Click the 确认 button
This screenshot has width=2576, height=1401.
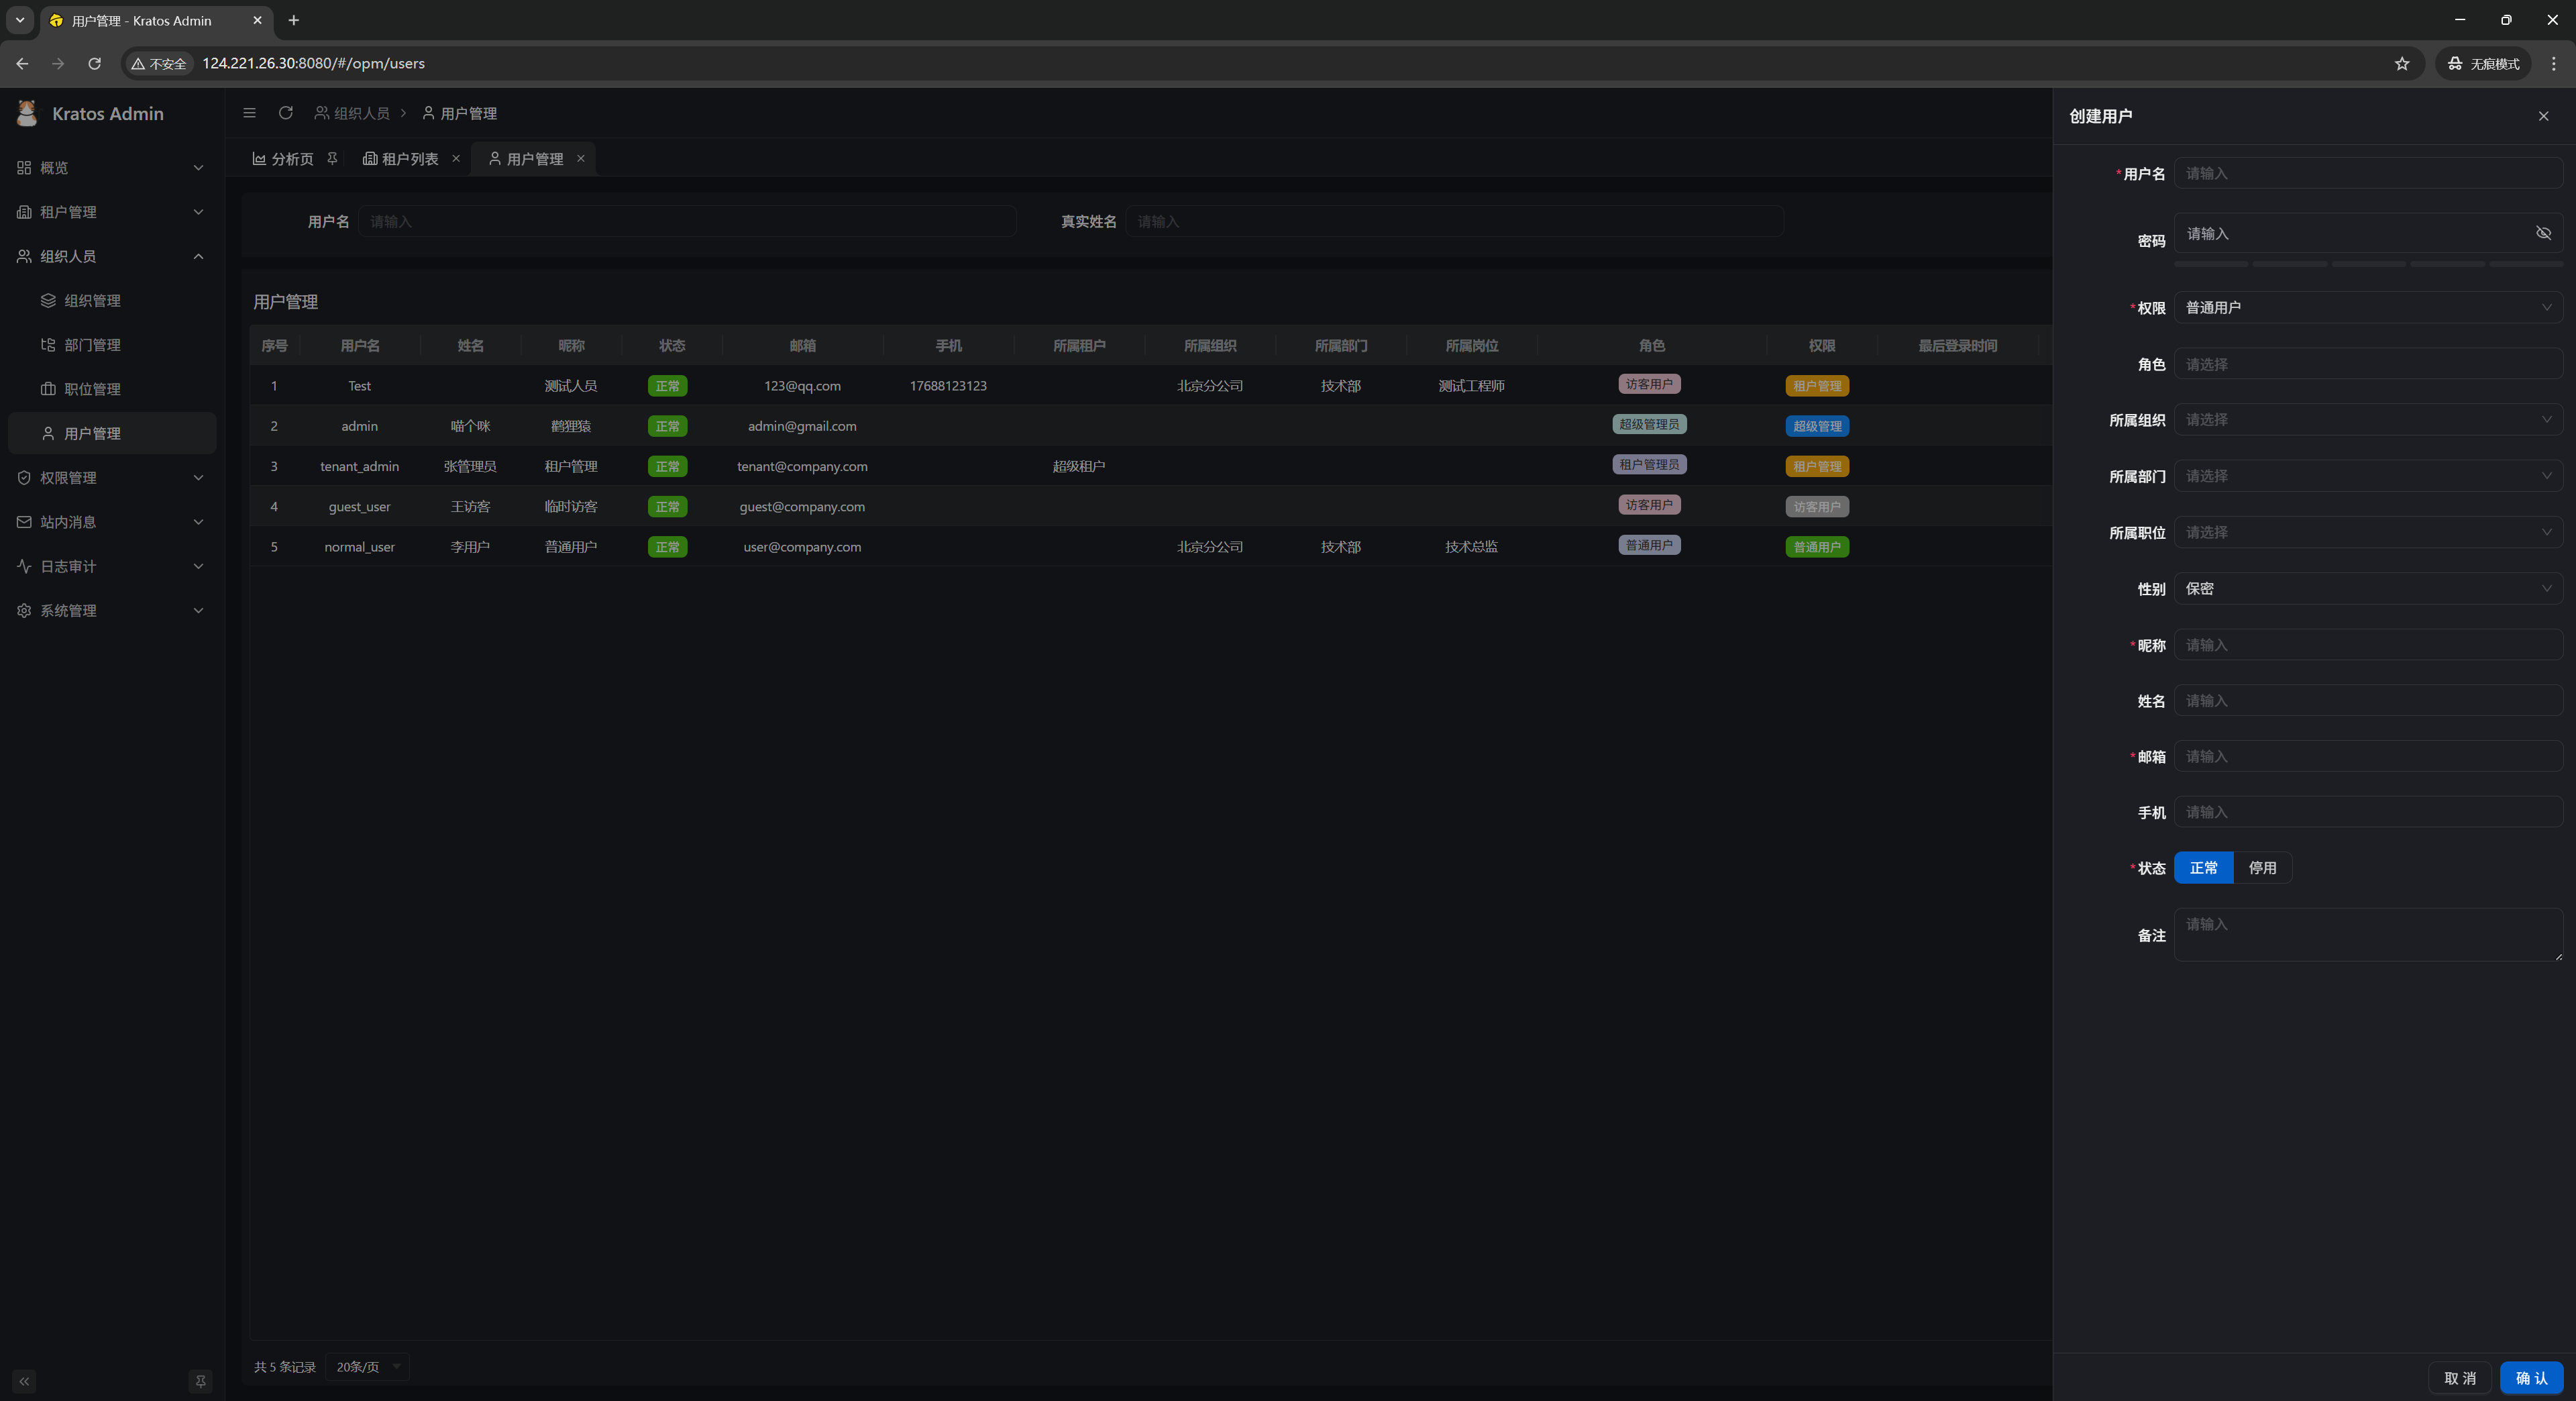click(x=2531, y=1378)
